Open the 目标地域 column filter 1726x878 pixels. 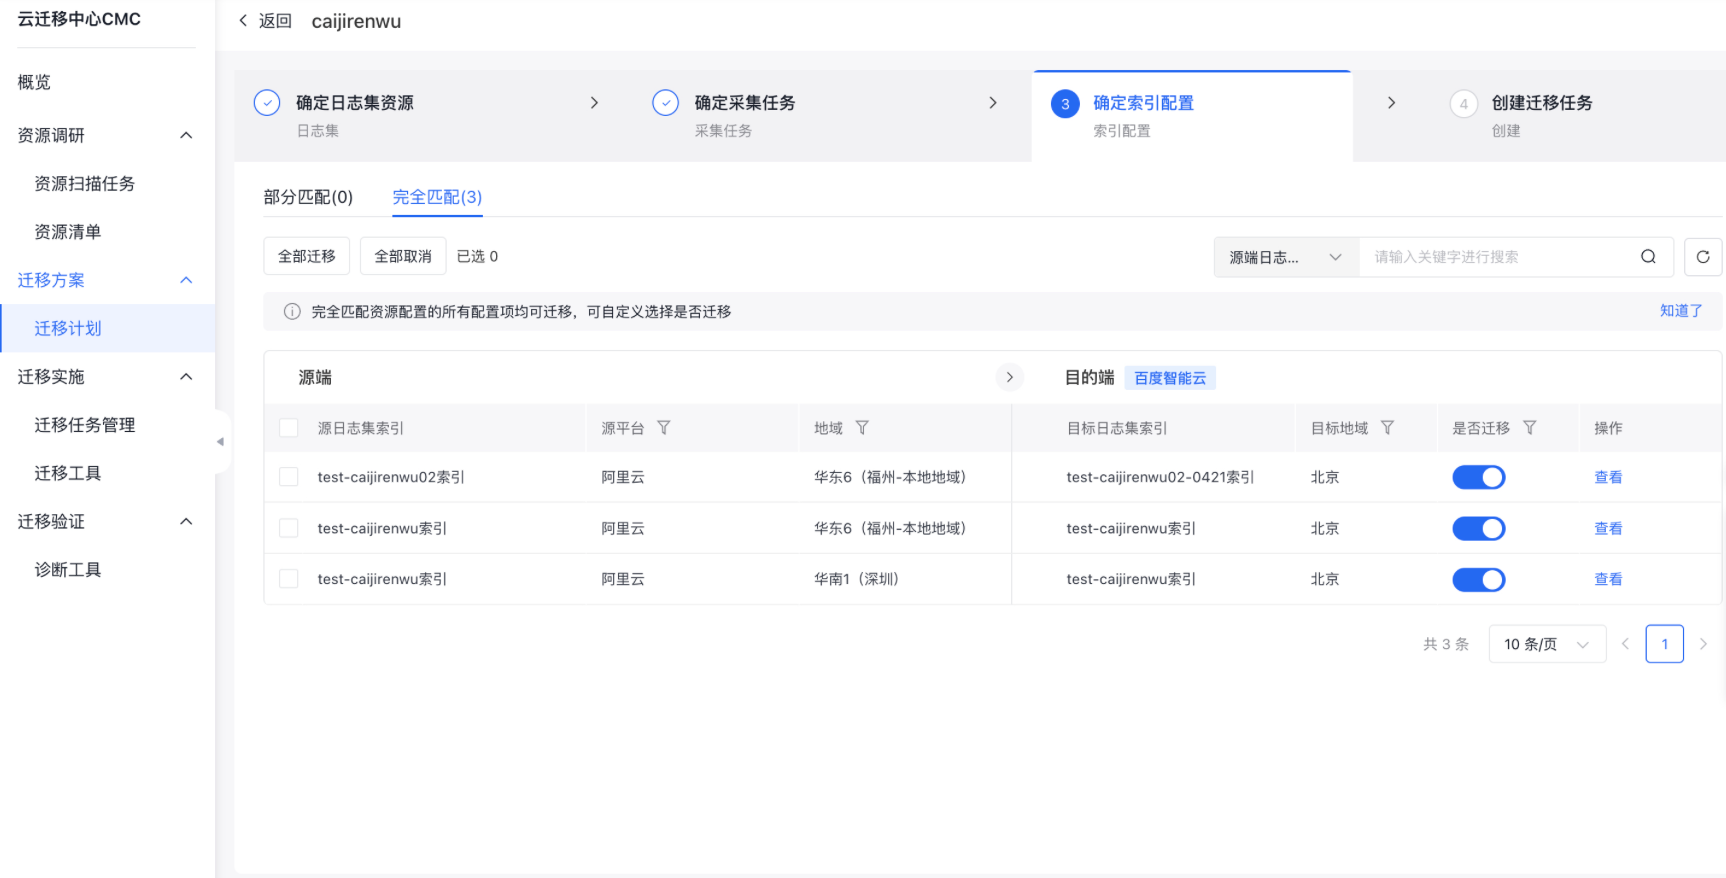point(1387,428)
